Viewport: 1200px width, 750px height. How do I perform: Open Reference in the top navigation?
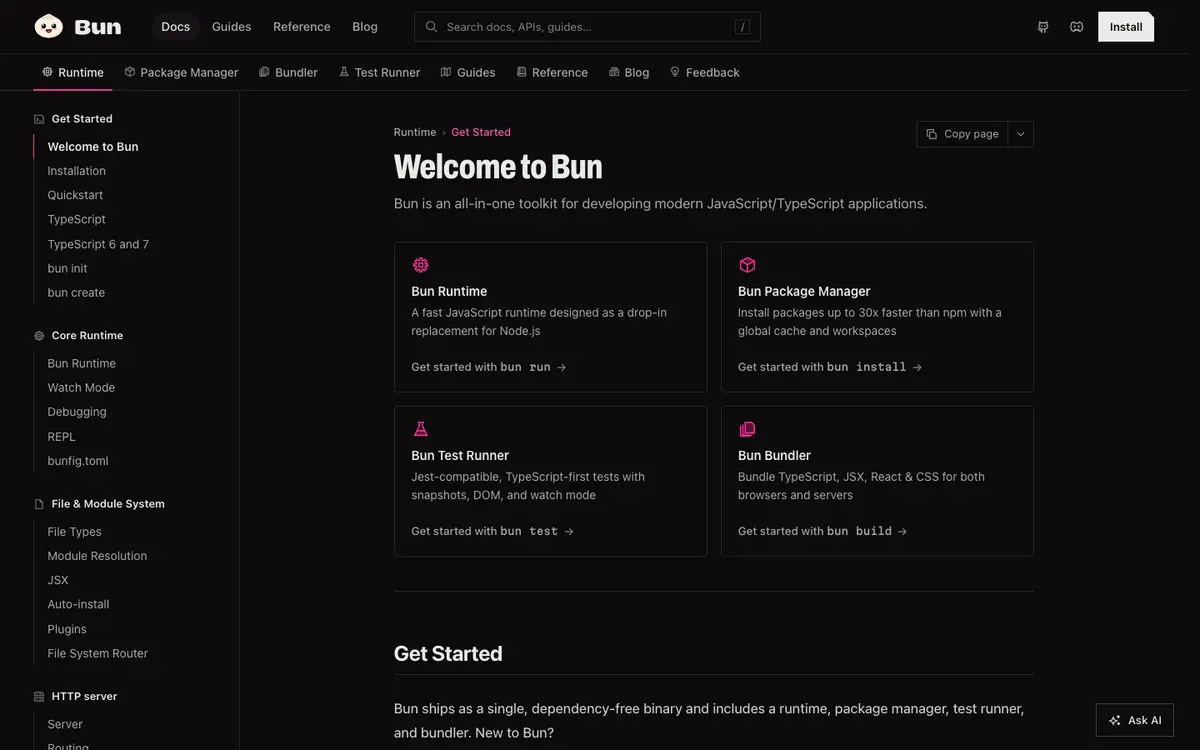[302, 27]
